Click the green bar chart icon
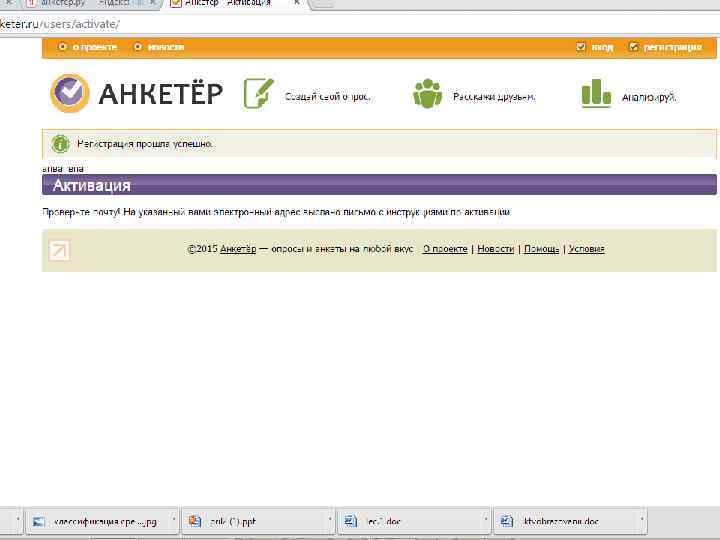Viewport: 720px width, 540px height. tap(596, 93)
